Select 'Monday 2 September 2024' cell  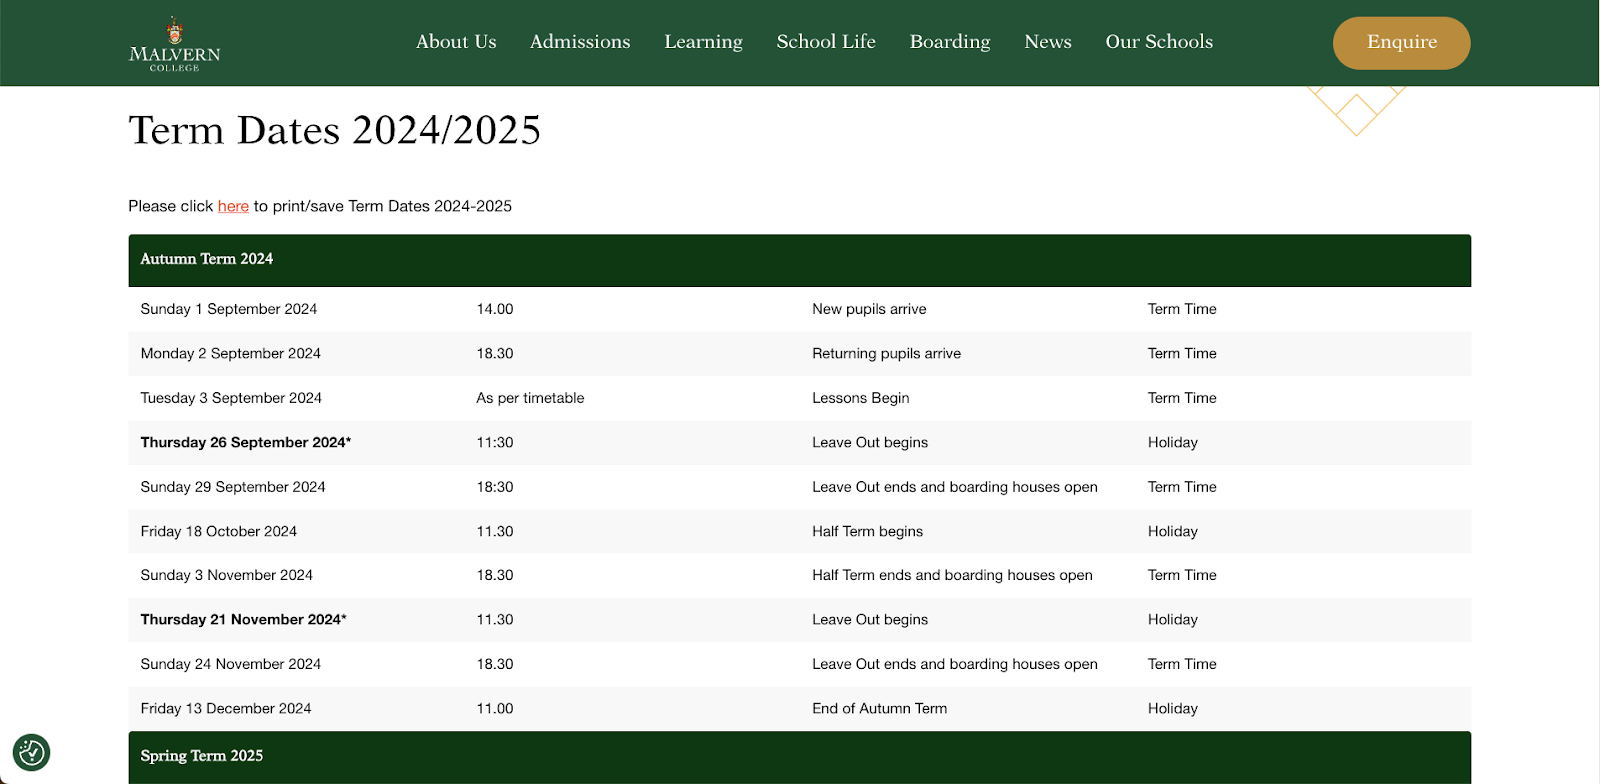pos(231,353)
